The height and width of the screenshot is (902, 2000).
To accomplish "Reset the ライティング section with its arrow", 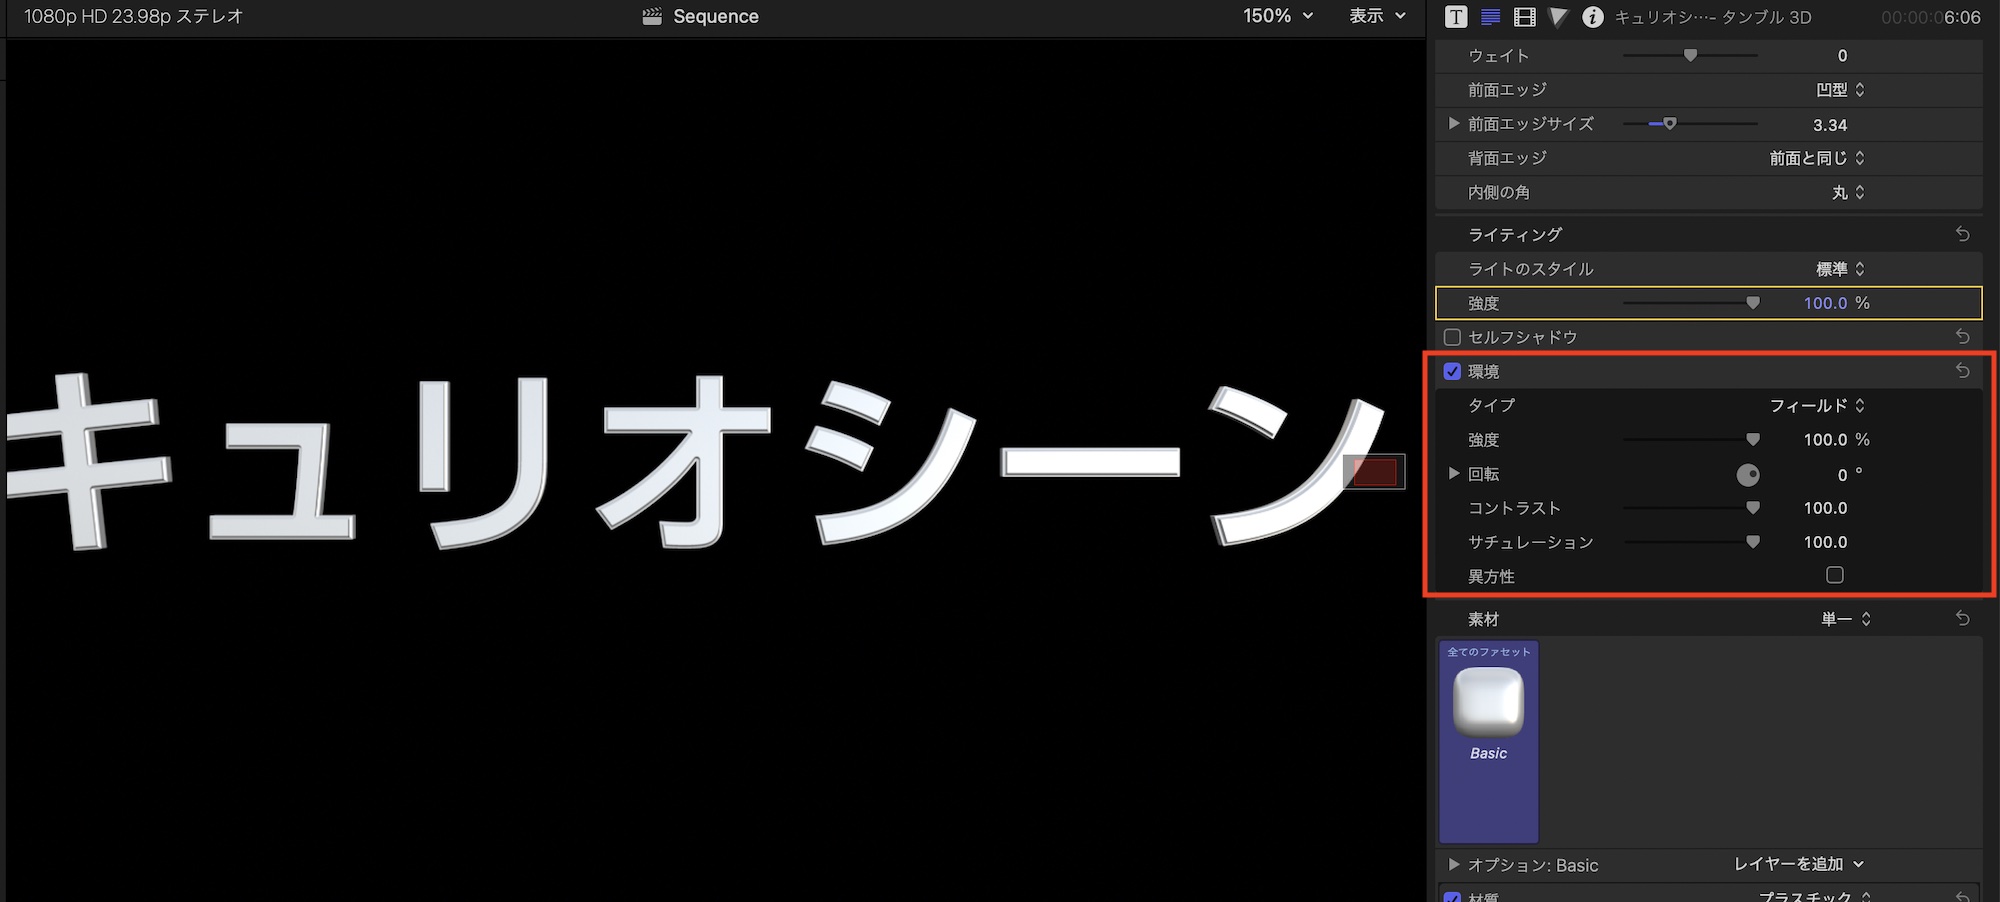I will [1962, 234].
